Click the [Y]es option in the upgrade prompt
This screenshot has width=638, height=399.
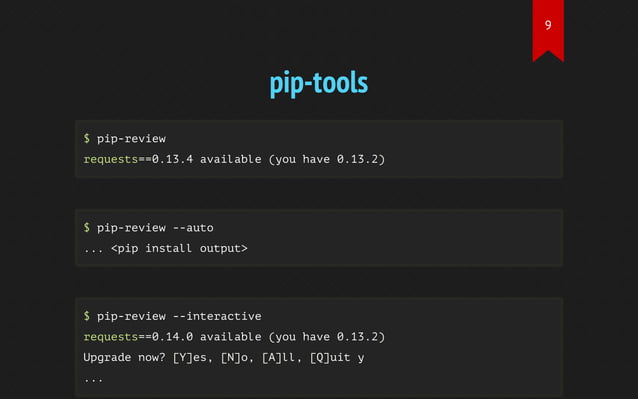(192, 358)
